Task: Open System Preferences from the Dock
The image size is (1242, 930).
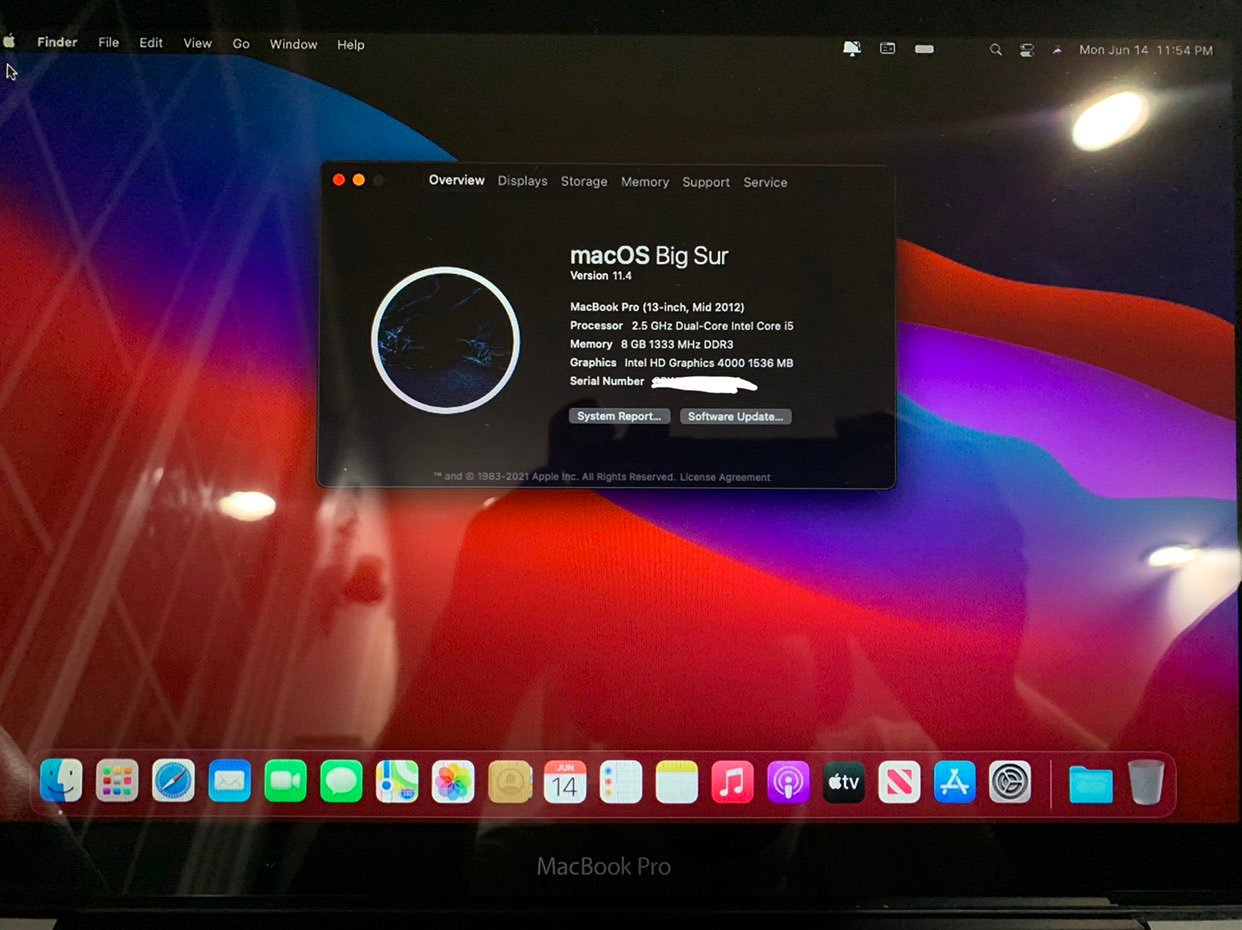Action: click(1010, 781)
